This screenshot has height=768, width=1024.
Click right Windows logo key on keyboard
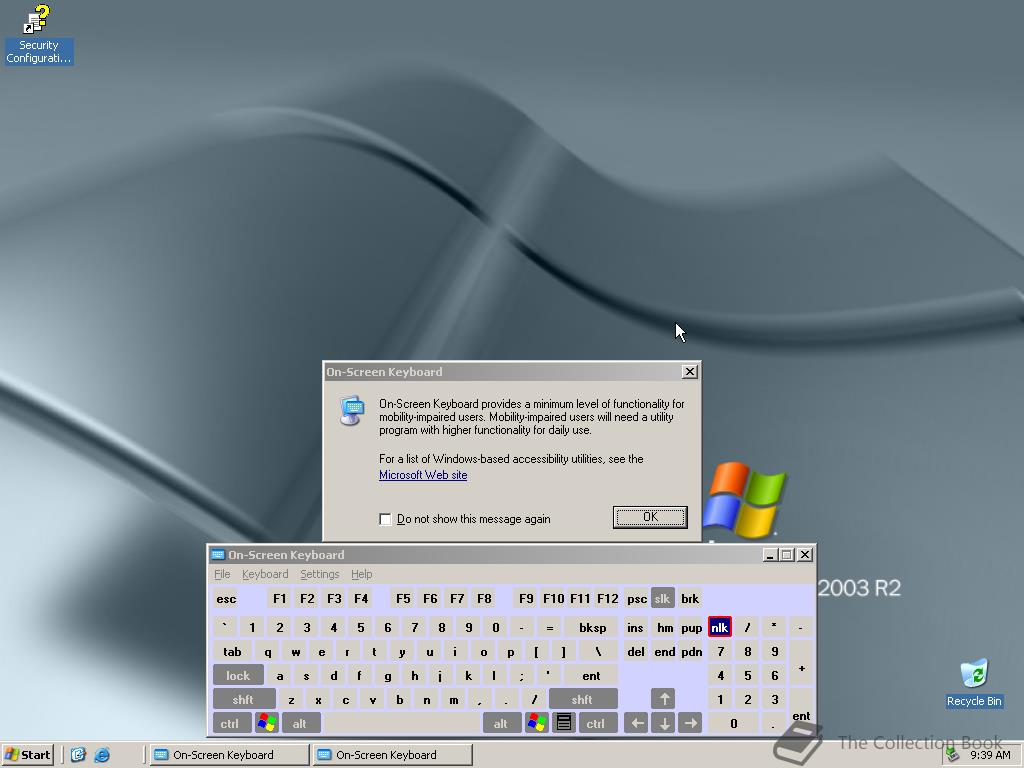(x=537, y=723)
